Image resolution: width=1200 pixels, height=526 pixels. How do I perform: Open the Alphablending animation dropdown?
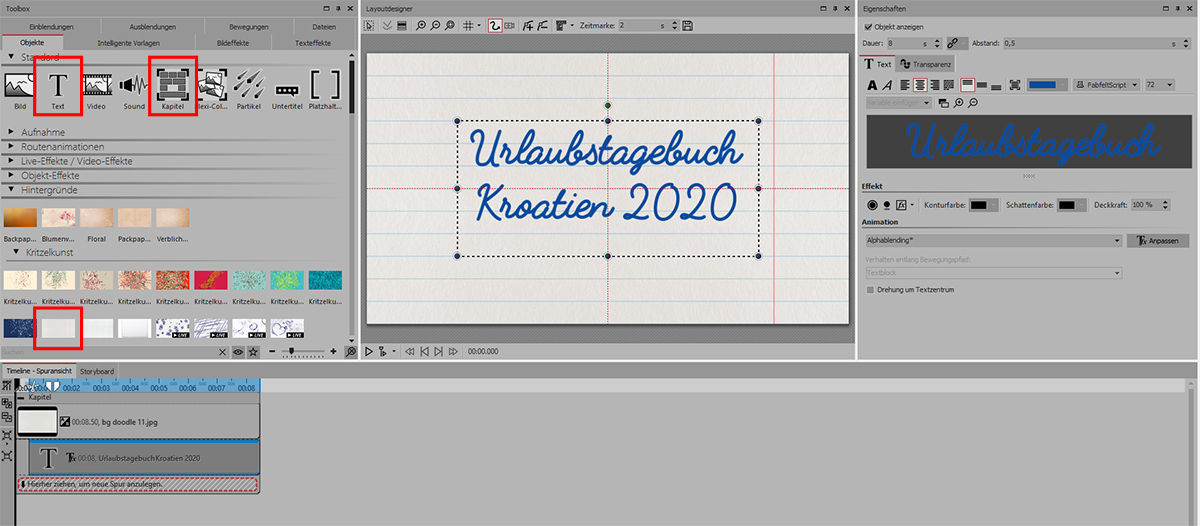1116,241
